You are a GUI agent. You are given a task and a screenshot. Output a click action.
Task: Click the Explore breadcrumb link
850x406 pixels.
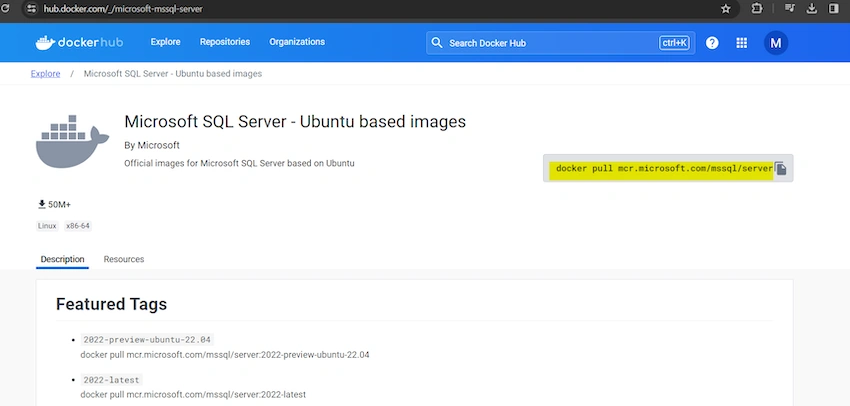pyautogui.click(x=46, y=74)
